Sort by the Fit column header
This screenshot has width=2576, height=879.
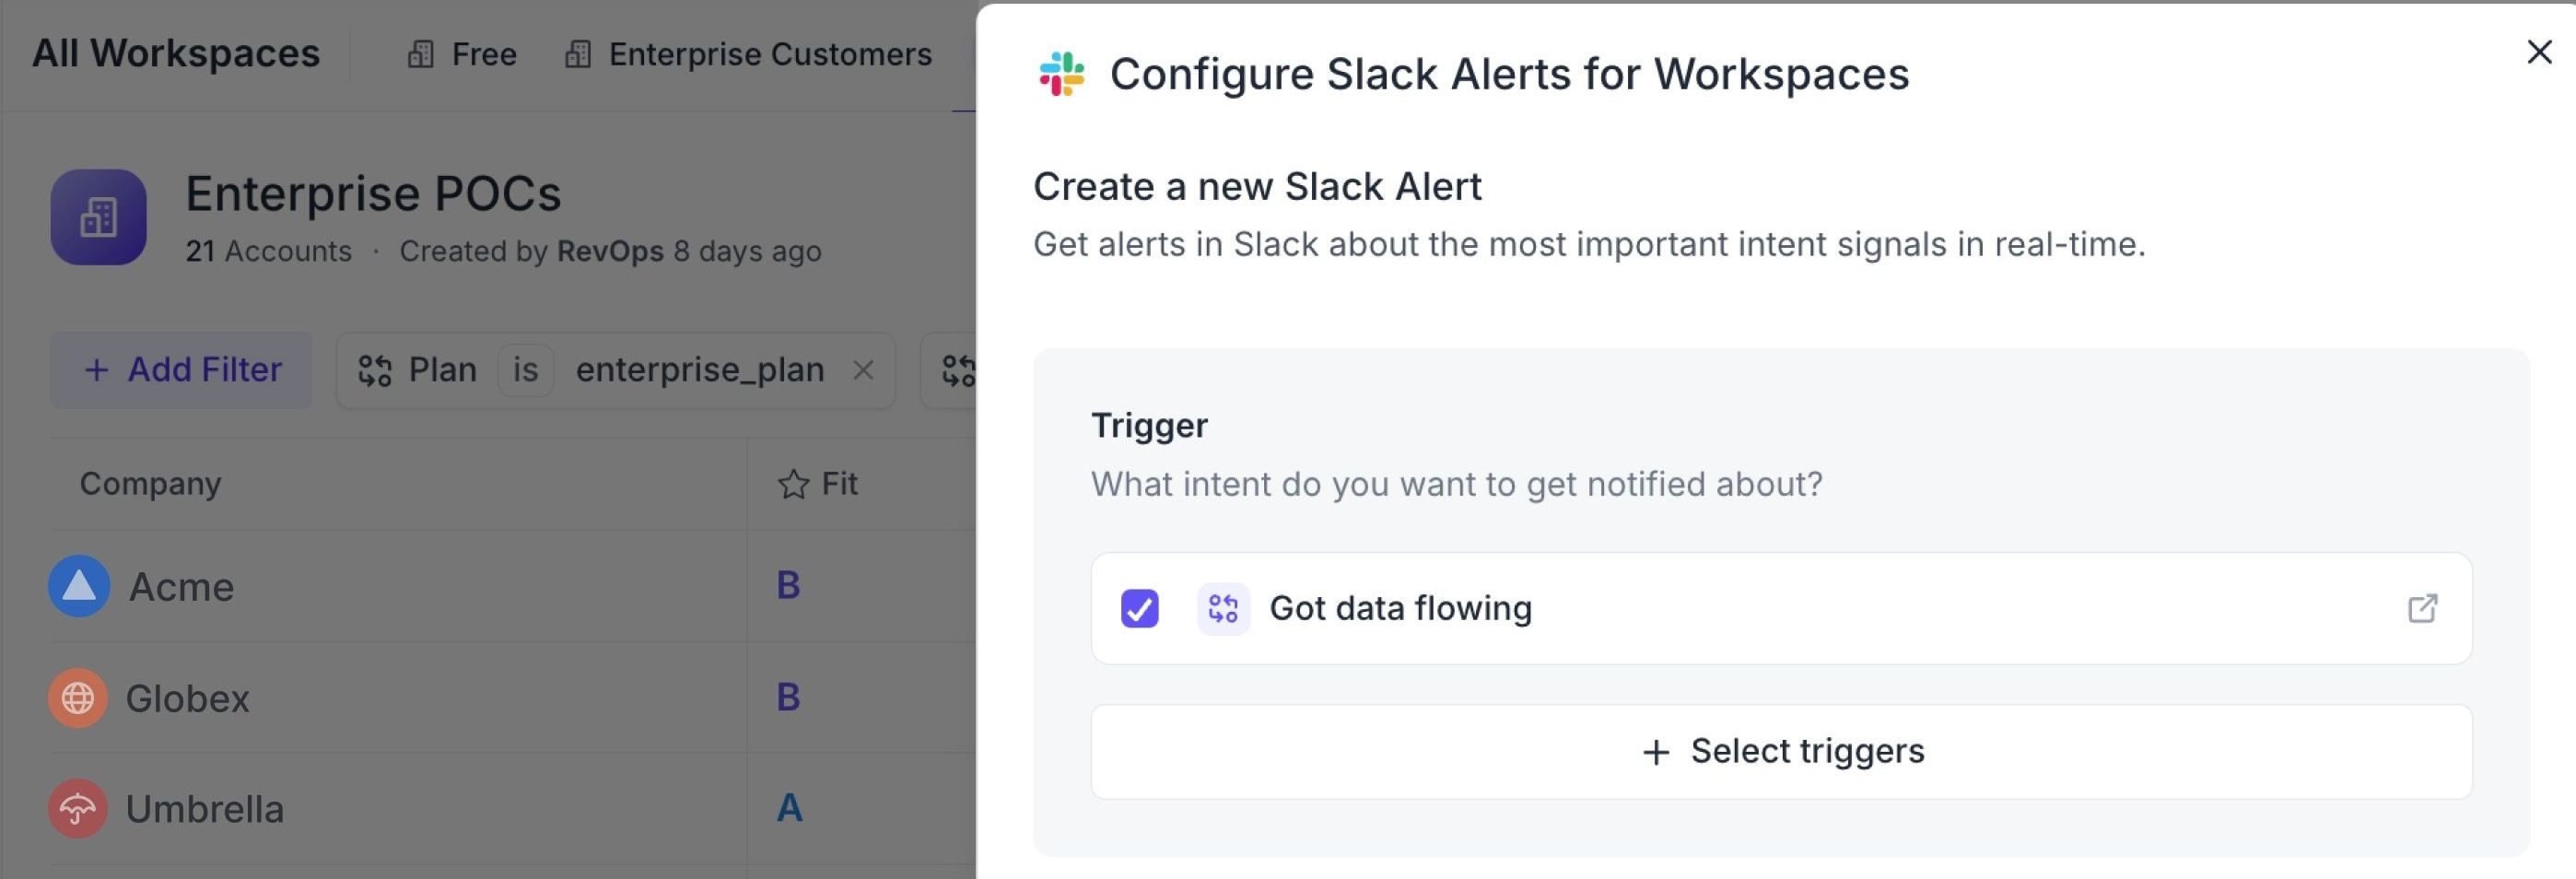tap(818, 484)
